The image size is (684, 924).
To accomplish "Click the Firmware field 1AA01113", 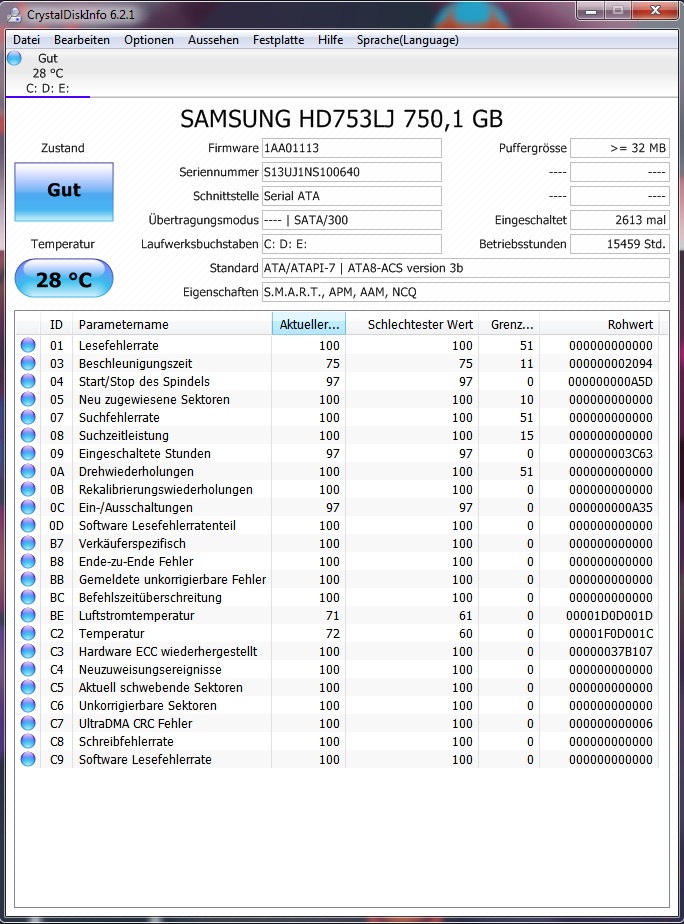I will point(352,148).
